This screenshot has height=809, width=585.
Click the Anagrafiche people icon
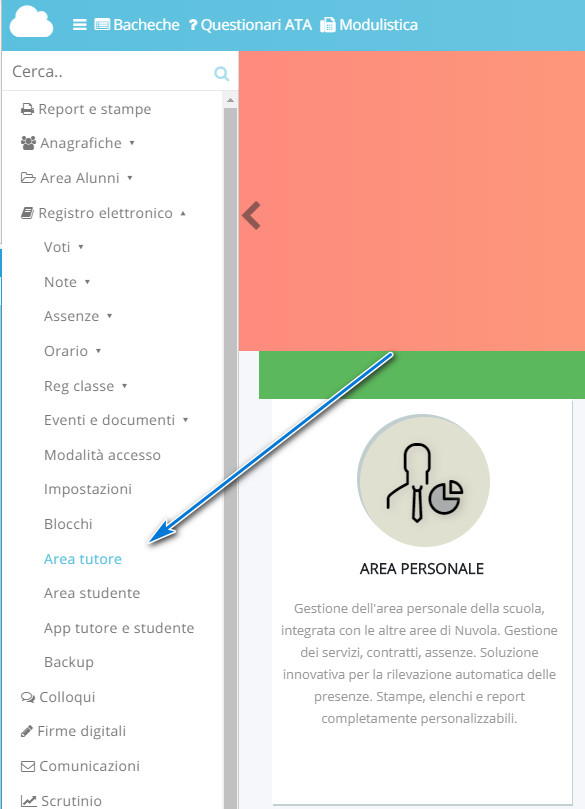point(28,143)
